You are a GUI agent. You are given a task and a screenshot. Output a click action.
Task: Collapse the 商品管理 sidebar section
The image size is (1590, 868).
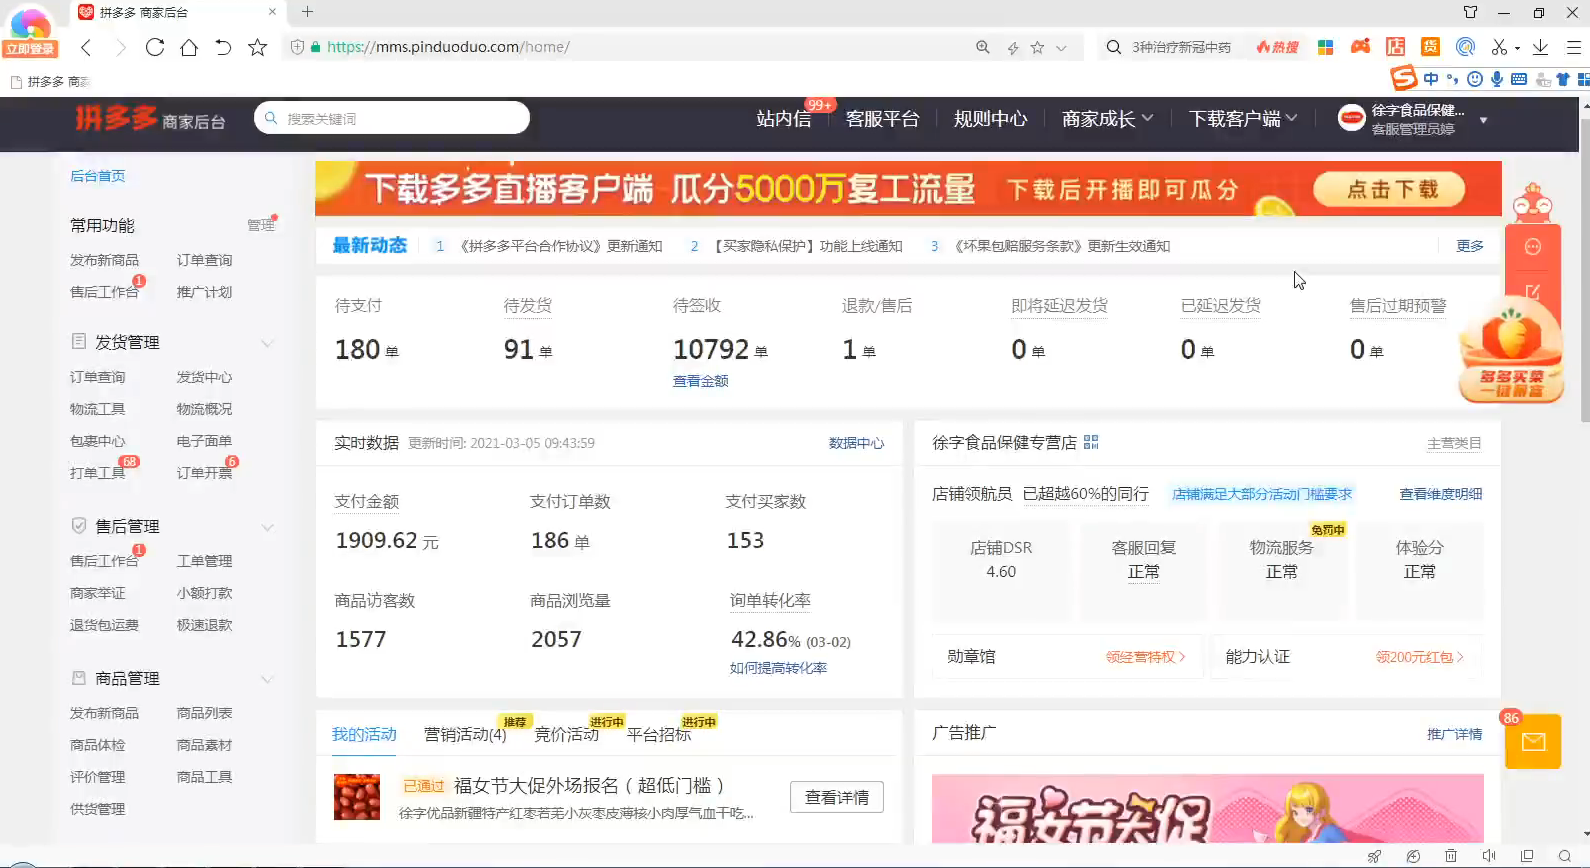click(267, 679)
